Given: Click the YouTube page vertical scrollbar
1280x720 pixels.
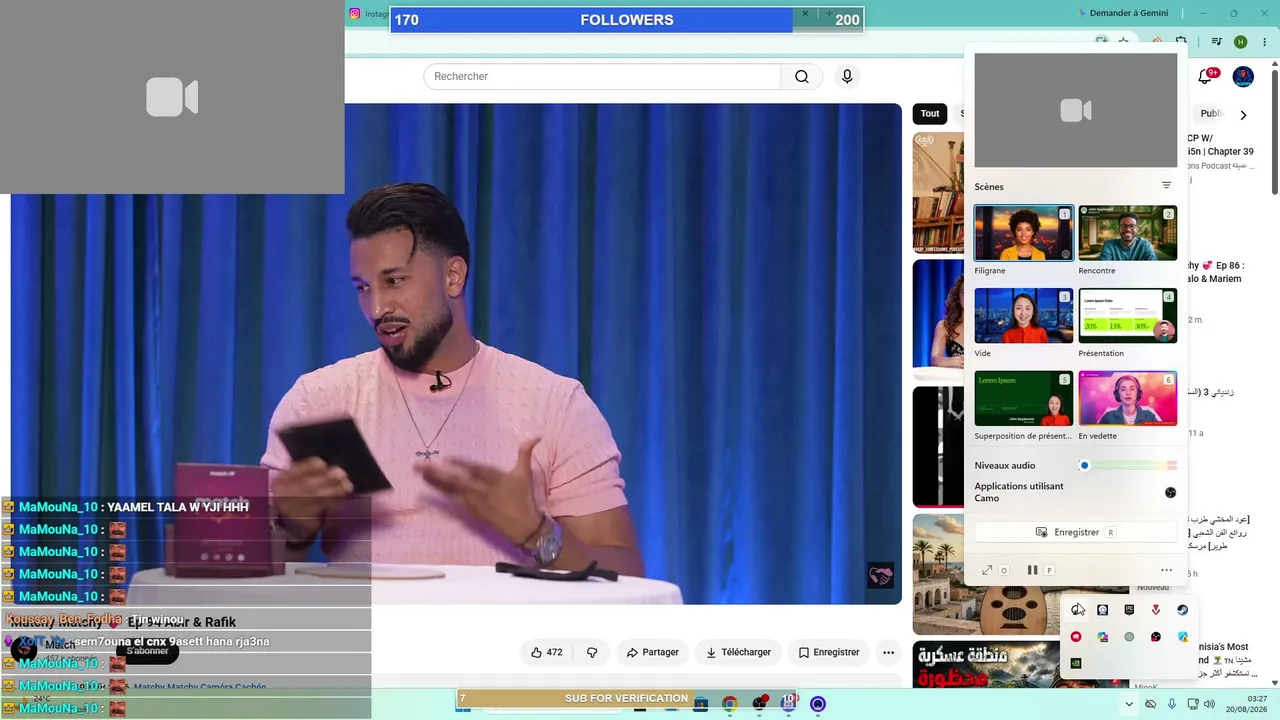Looking at the screenshot, I should 1275,130.
